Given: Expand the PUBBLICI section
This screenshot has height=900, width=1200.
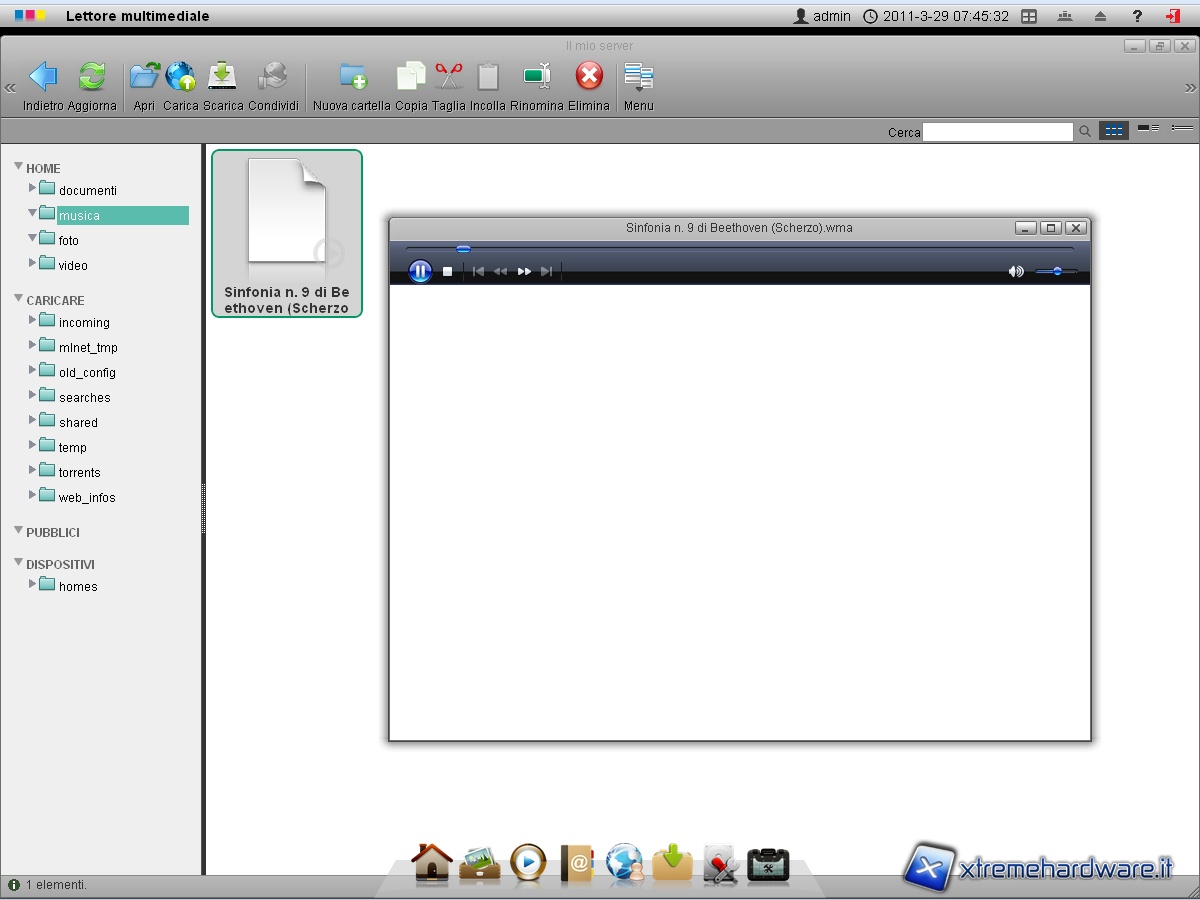Looking at the screenshot, I should pyautogui.click(x=19, y=531).
